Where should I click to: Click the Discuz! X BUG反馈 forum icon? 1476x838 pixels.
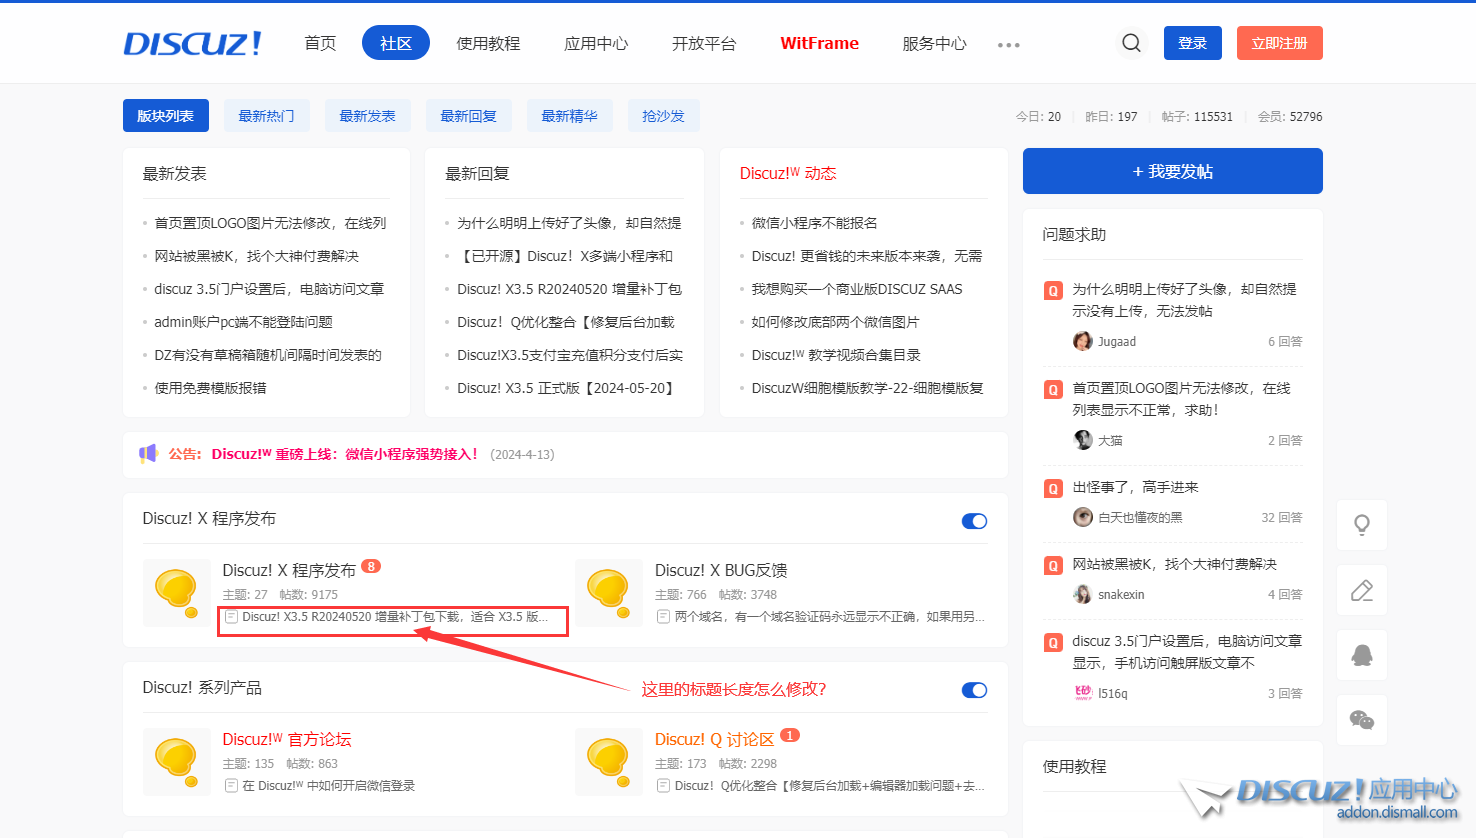(608, 592)
